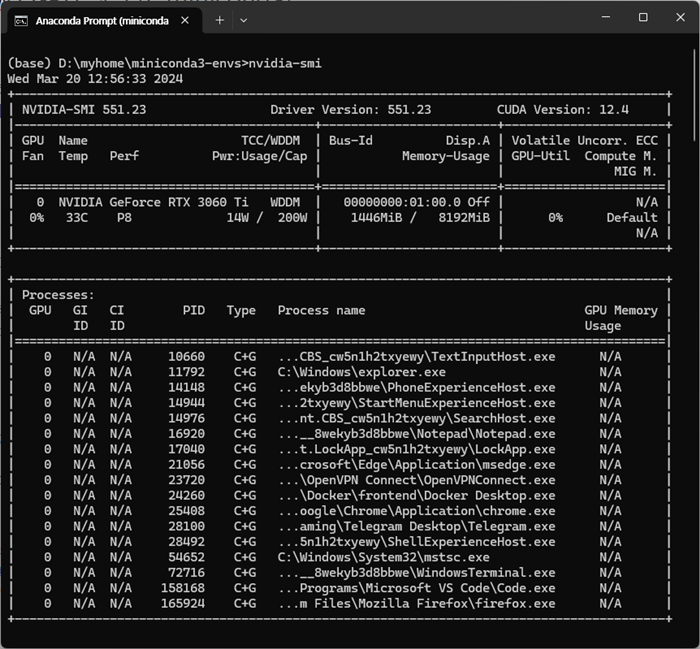Screen dimensions: 700x649
Task: Click the terminal icon on the tab
Action: [21, 21]
